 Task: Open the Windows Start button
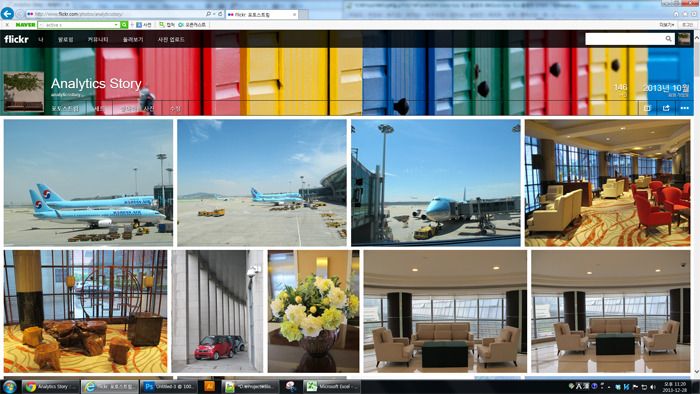coord(9,386)
